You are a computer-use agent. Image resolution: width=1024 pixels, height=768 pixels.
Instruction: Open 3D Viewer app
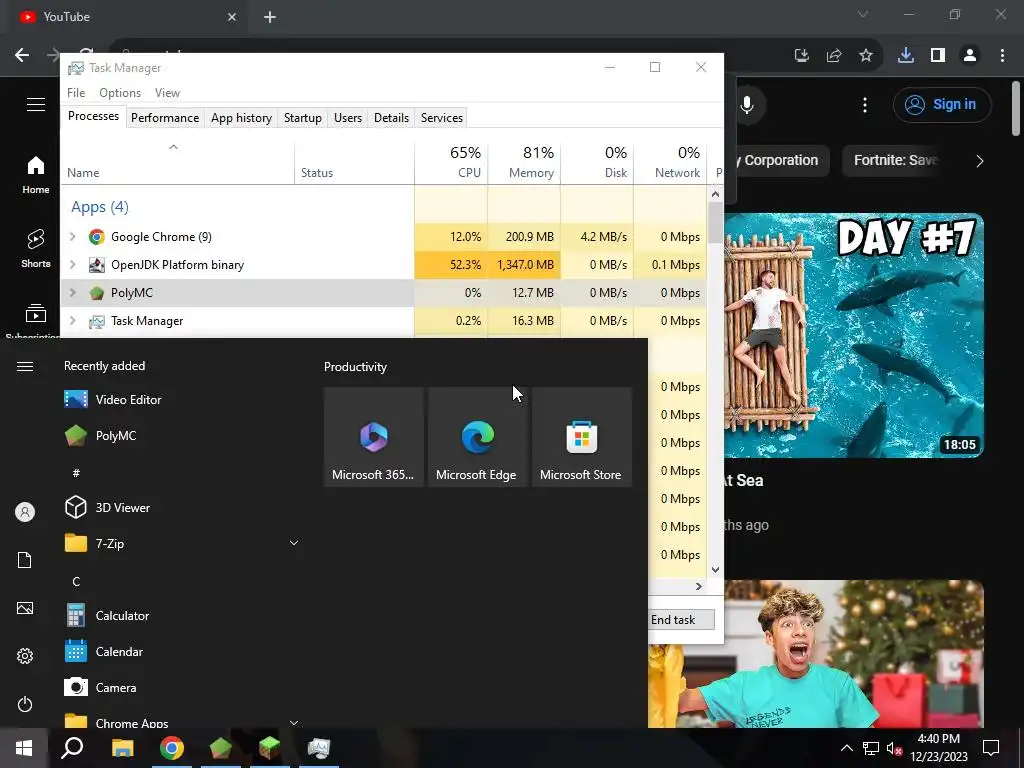point(107,507)
